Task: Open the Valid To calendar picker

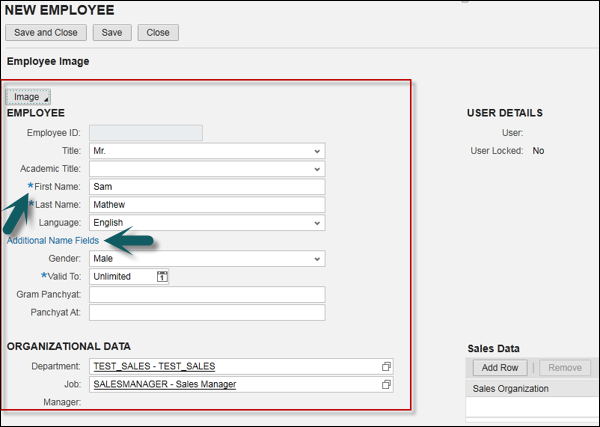Action: 163,276
